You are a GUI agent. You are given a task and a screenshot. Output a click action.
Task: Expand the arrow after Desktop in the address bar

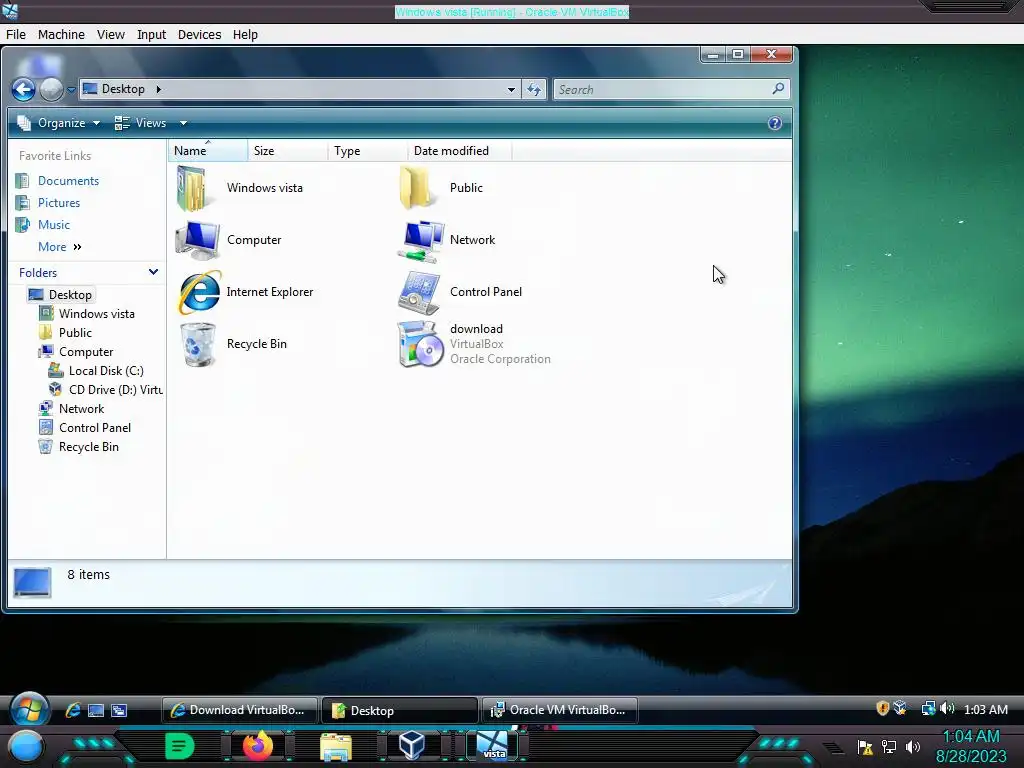coord(159,89)
